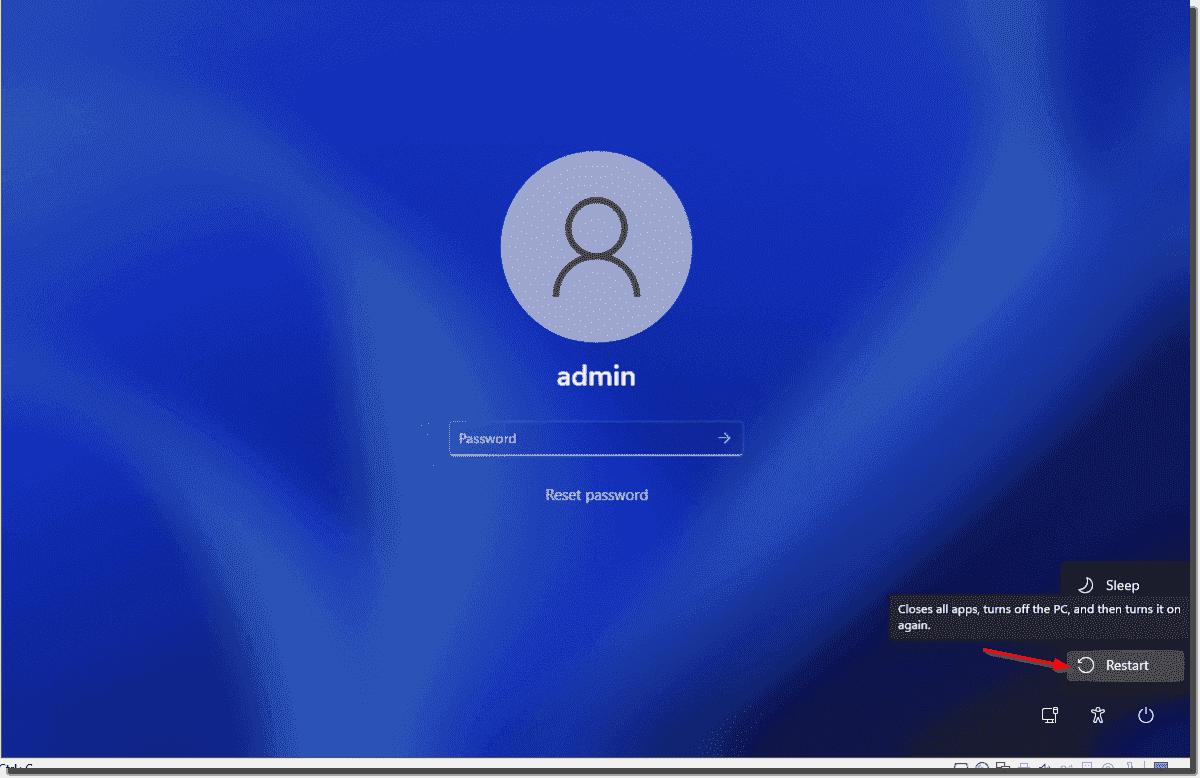Click the word Sleep in the menu
Screen dimensions: 1200x778
tap(1122, 586)
